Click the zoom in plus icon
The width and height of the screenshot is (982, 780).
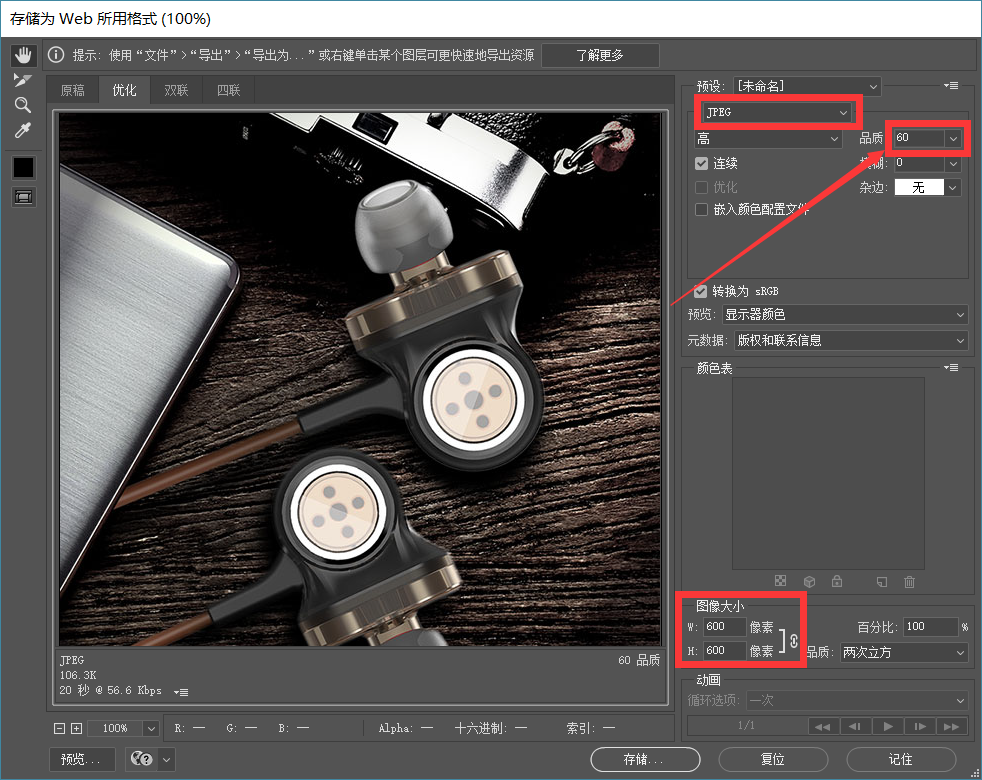pyautogui.click(x=77, y=729)
